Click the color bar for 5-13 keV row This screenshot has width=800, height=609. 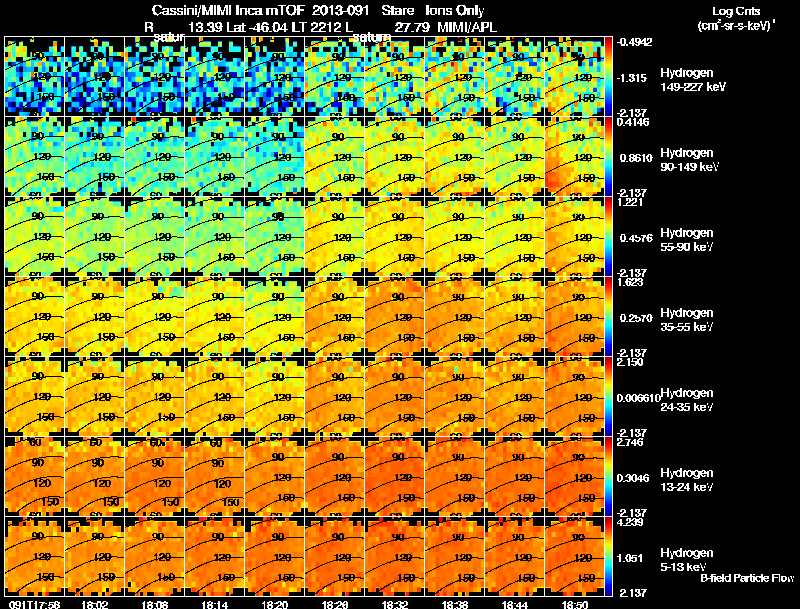609,556
